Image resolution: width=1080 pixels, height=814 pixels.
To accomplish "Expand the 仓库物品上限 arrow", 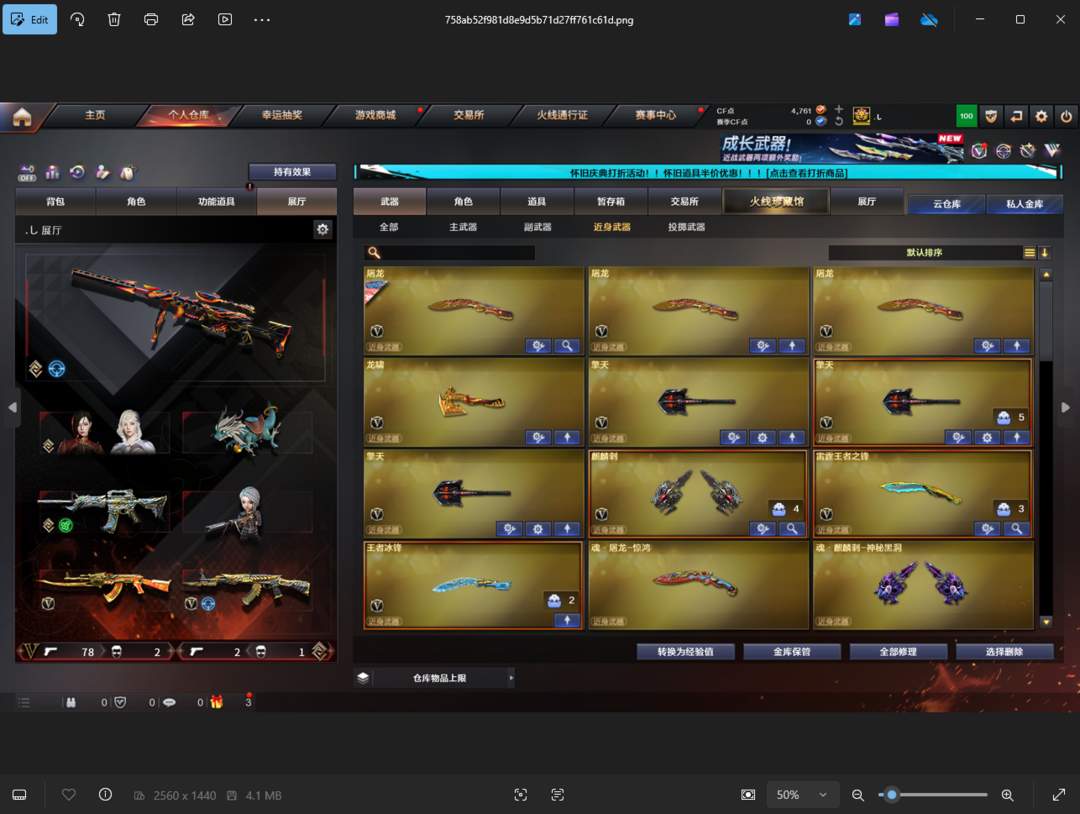I will tap(511, 678).
